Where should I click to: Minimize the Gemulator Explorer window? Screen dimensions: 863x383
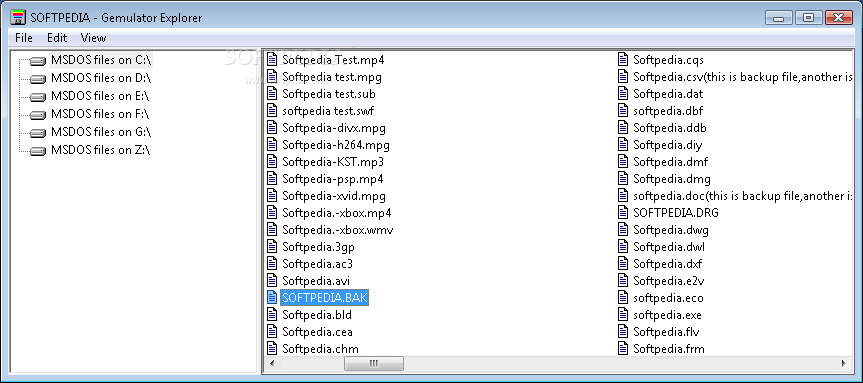tap(778, 18)
